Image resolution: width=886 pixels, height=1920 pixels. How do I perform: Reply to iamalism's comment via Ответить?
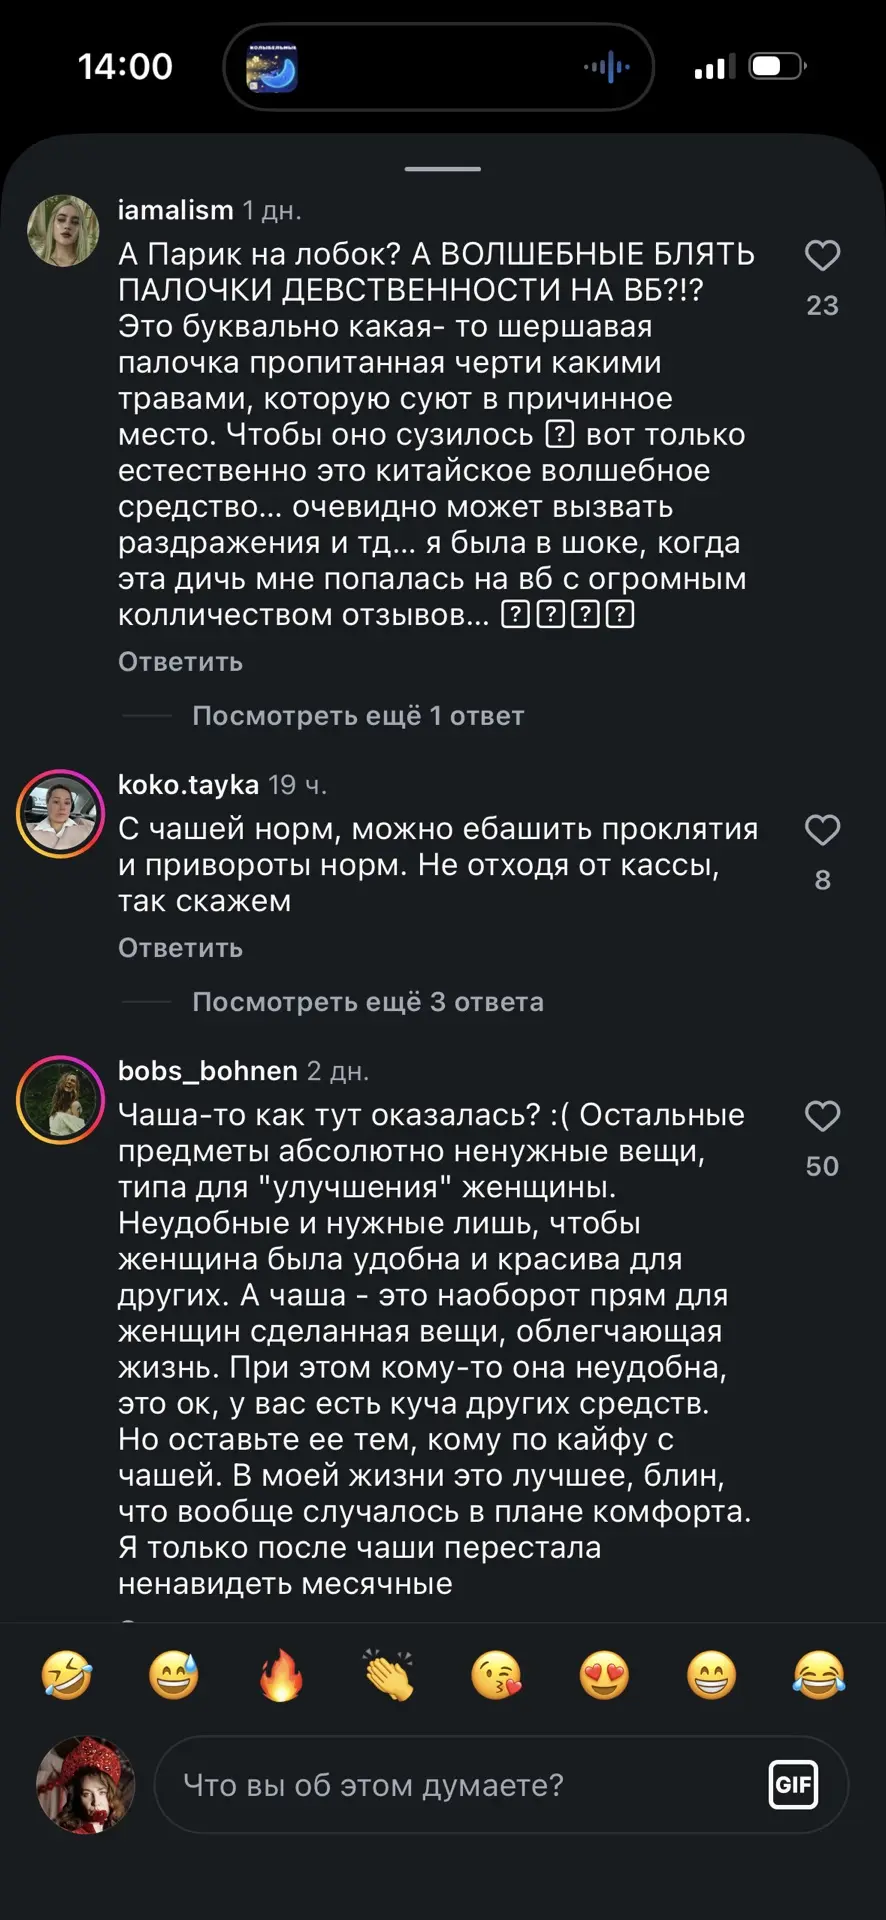point(180,662)
